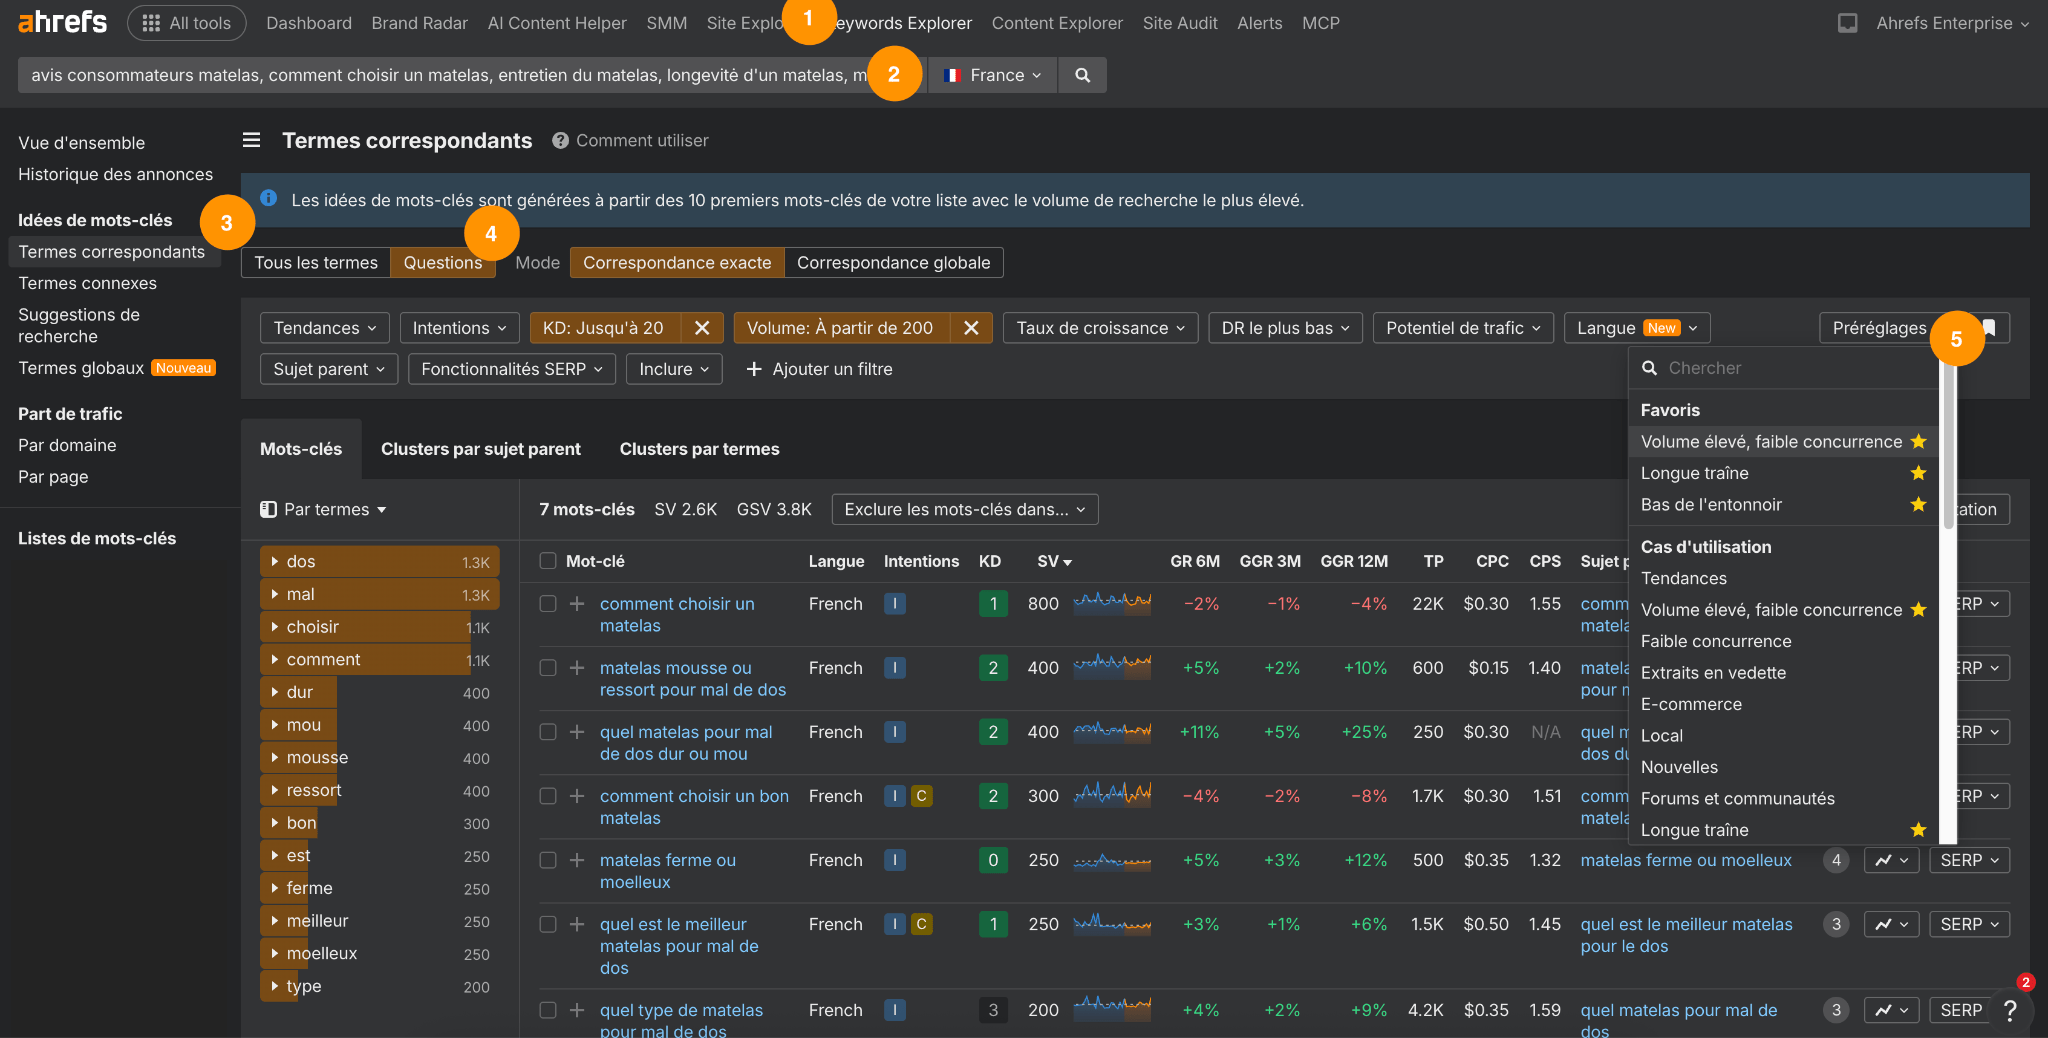Check the comment choisir un matelas row
Screen dimensions: 2048x1038
547,604
